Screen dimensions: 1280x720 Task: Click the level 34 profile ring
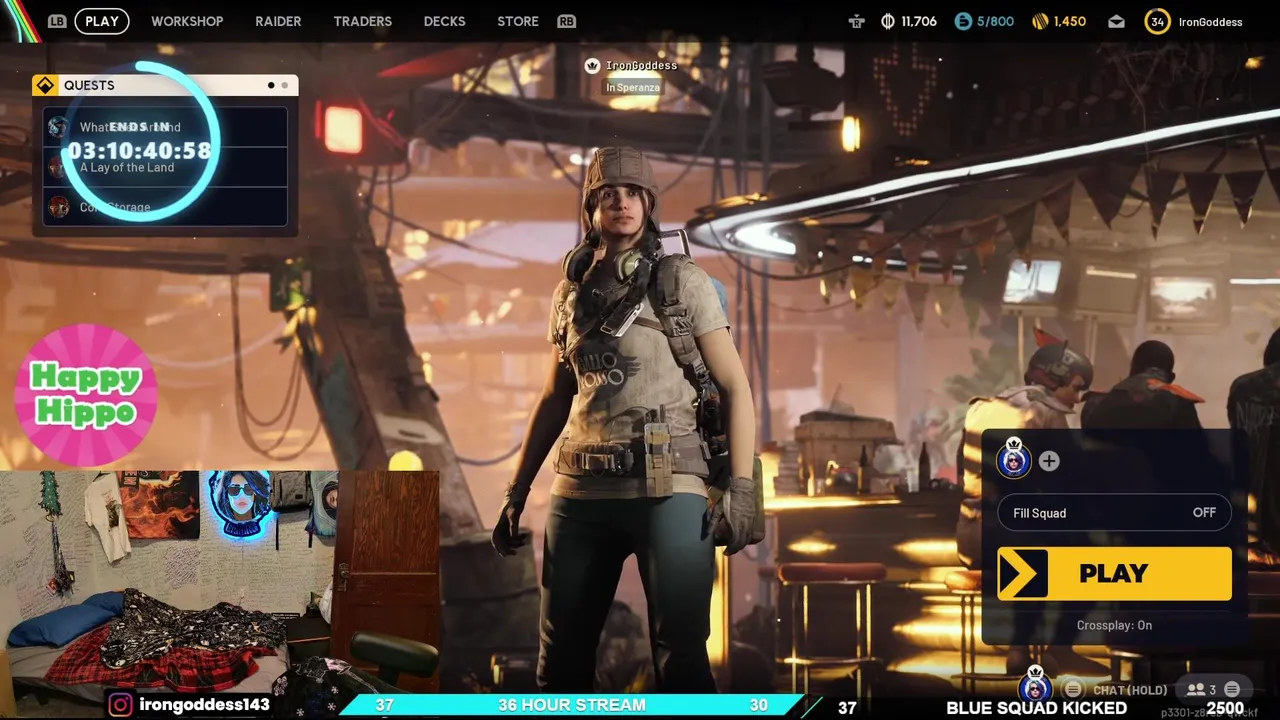1157,21
